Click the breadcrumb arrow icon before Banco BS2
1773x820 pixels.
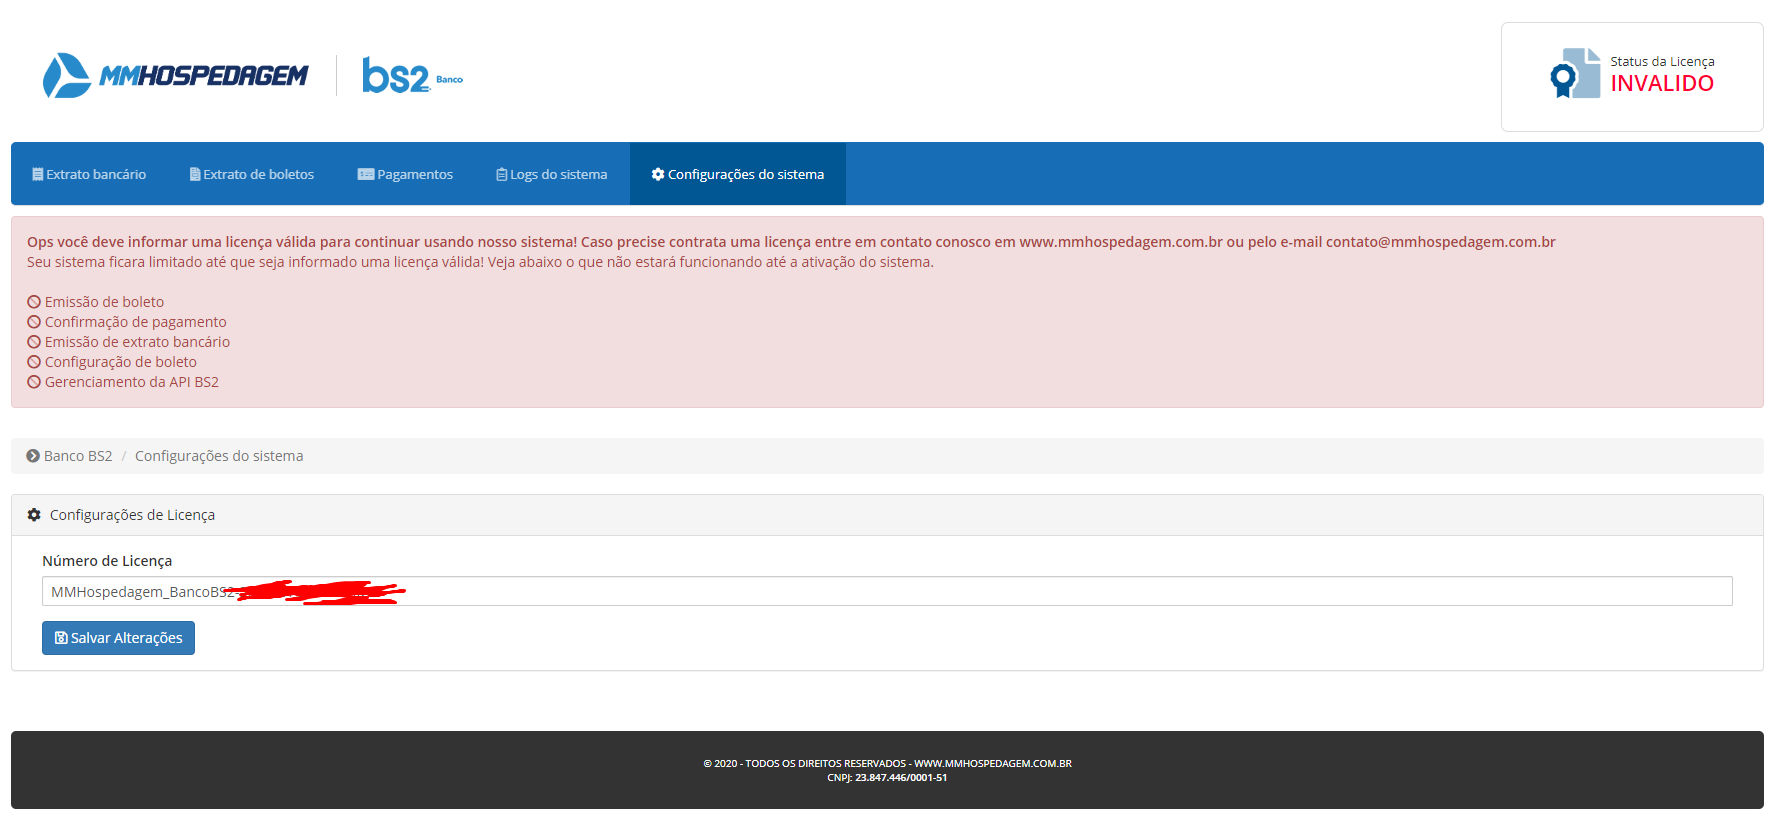pos(33,456)
